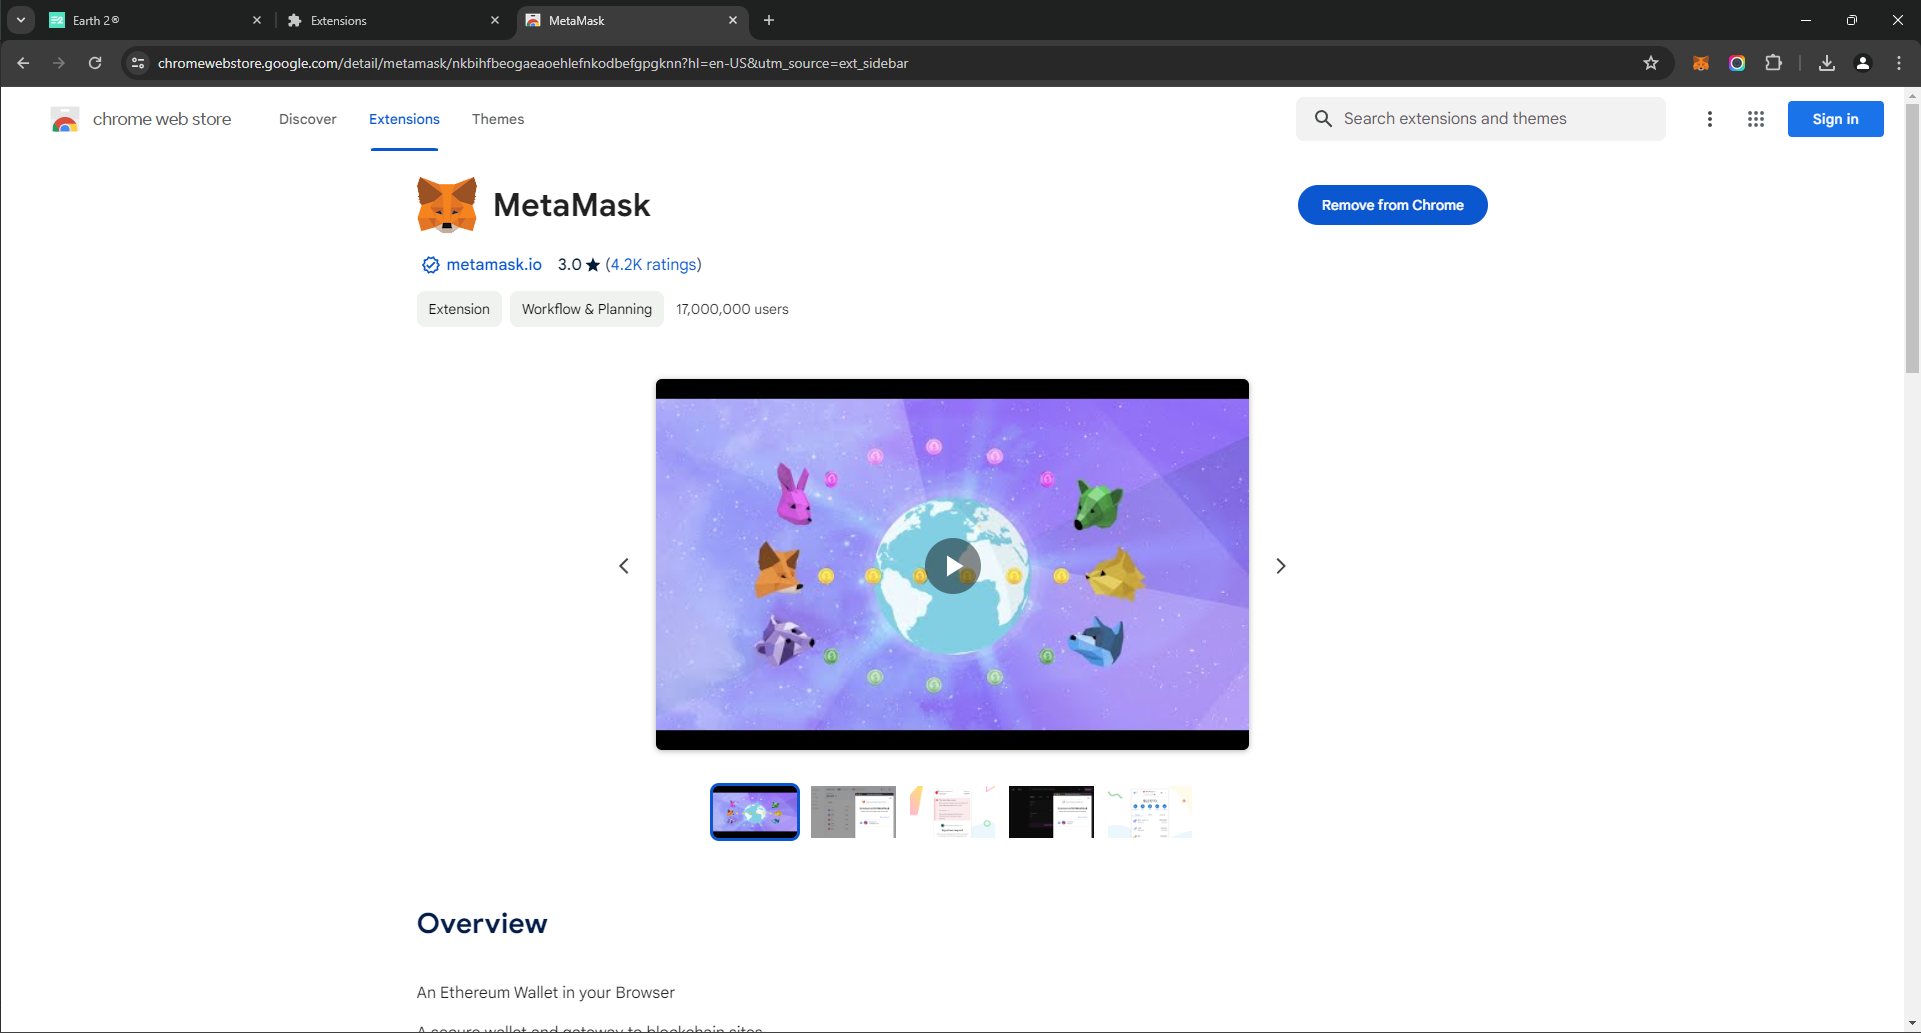View site information icon in address bar

138,63
